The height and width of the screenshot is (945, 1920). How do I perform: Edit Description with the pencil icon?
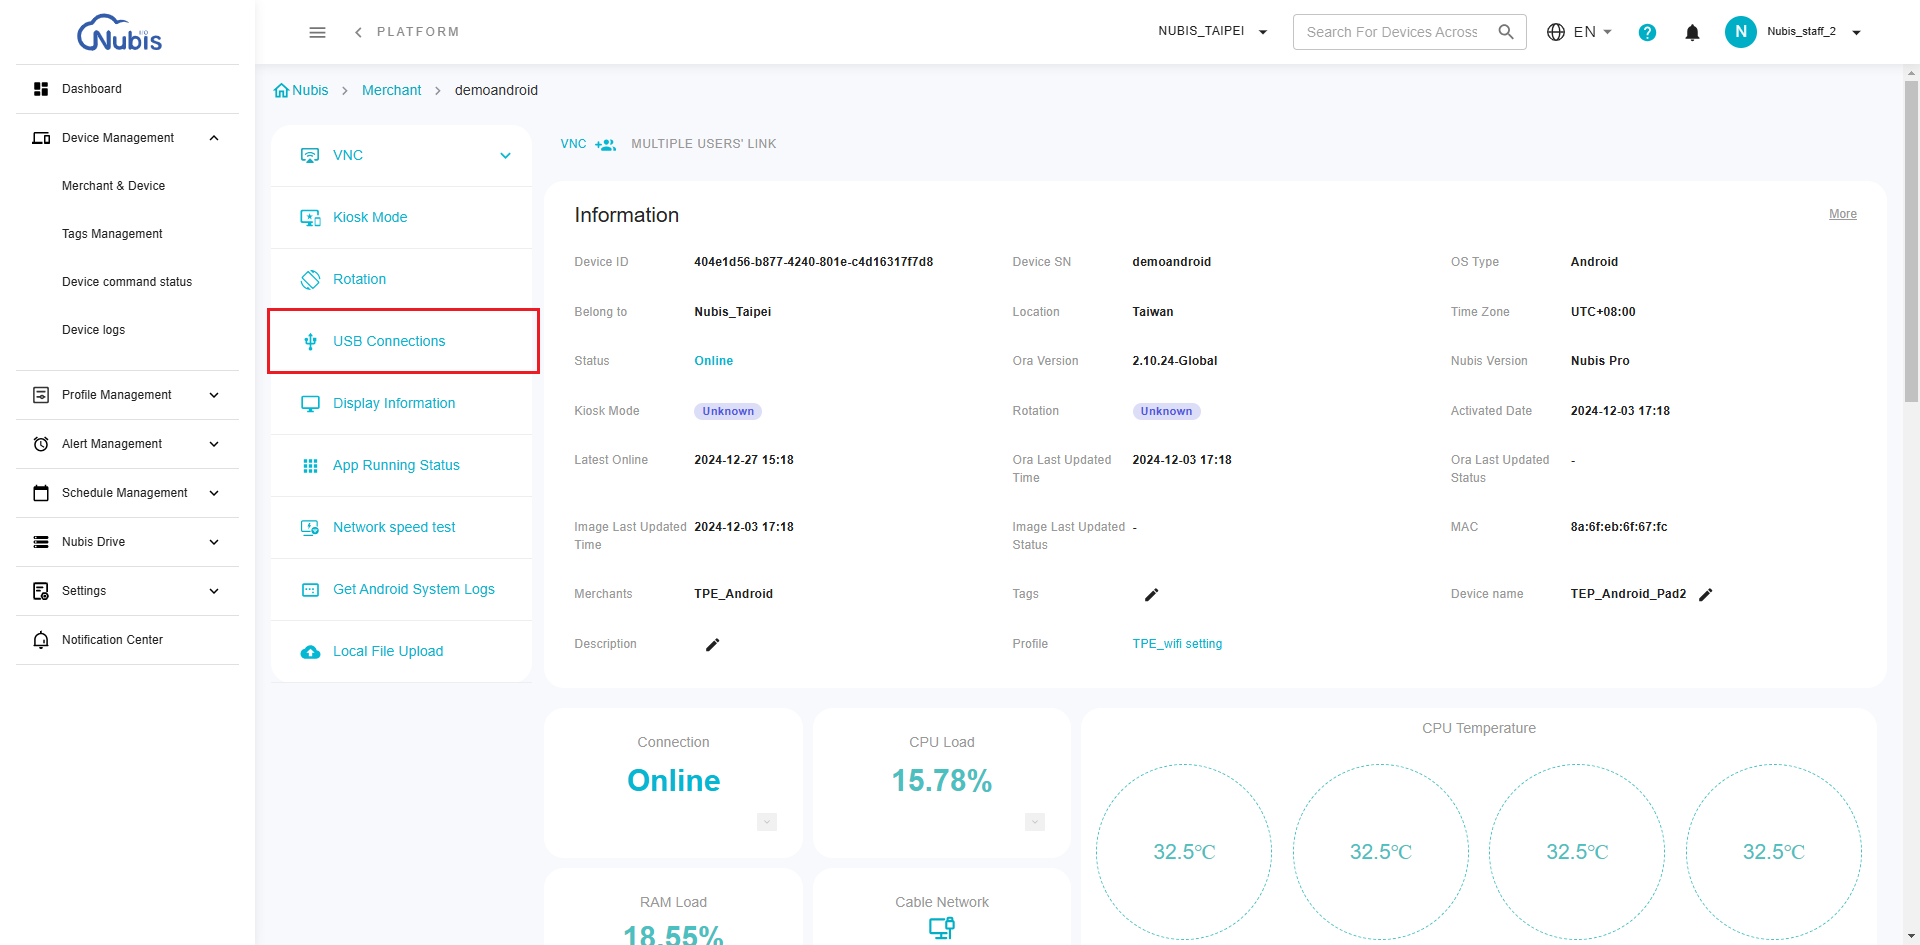coord(712,645)
